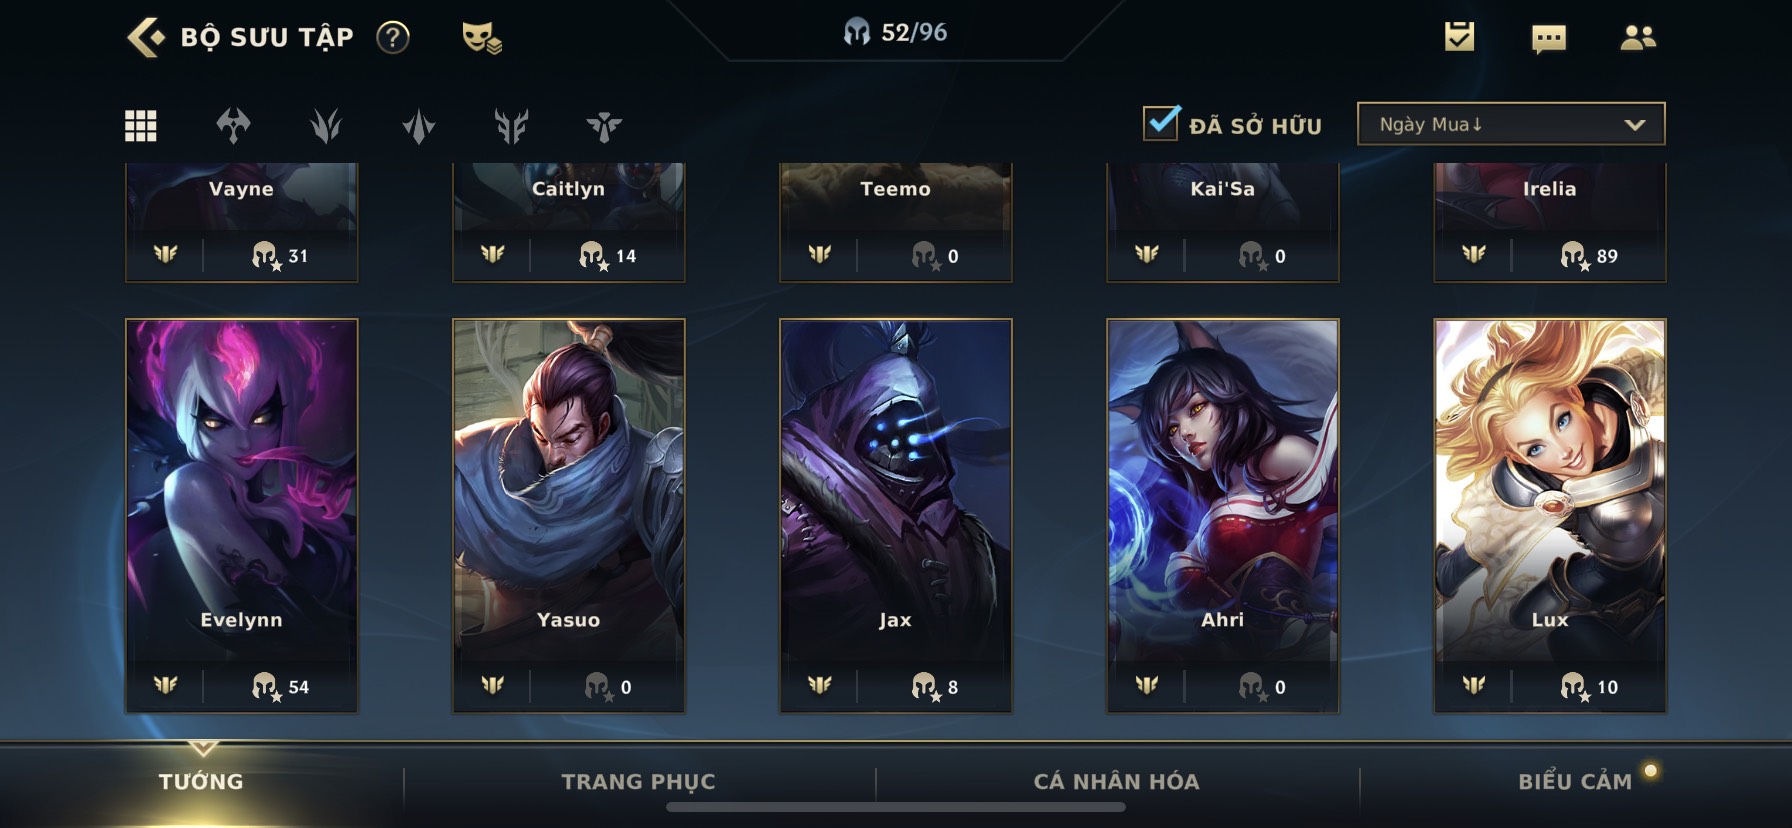
Task: Select the Lux champion portrait
Action: (1549, 515)
